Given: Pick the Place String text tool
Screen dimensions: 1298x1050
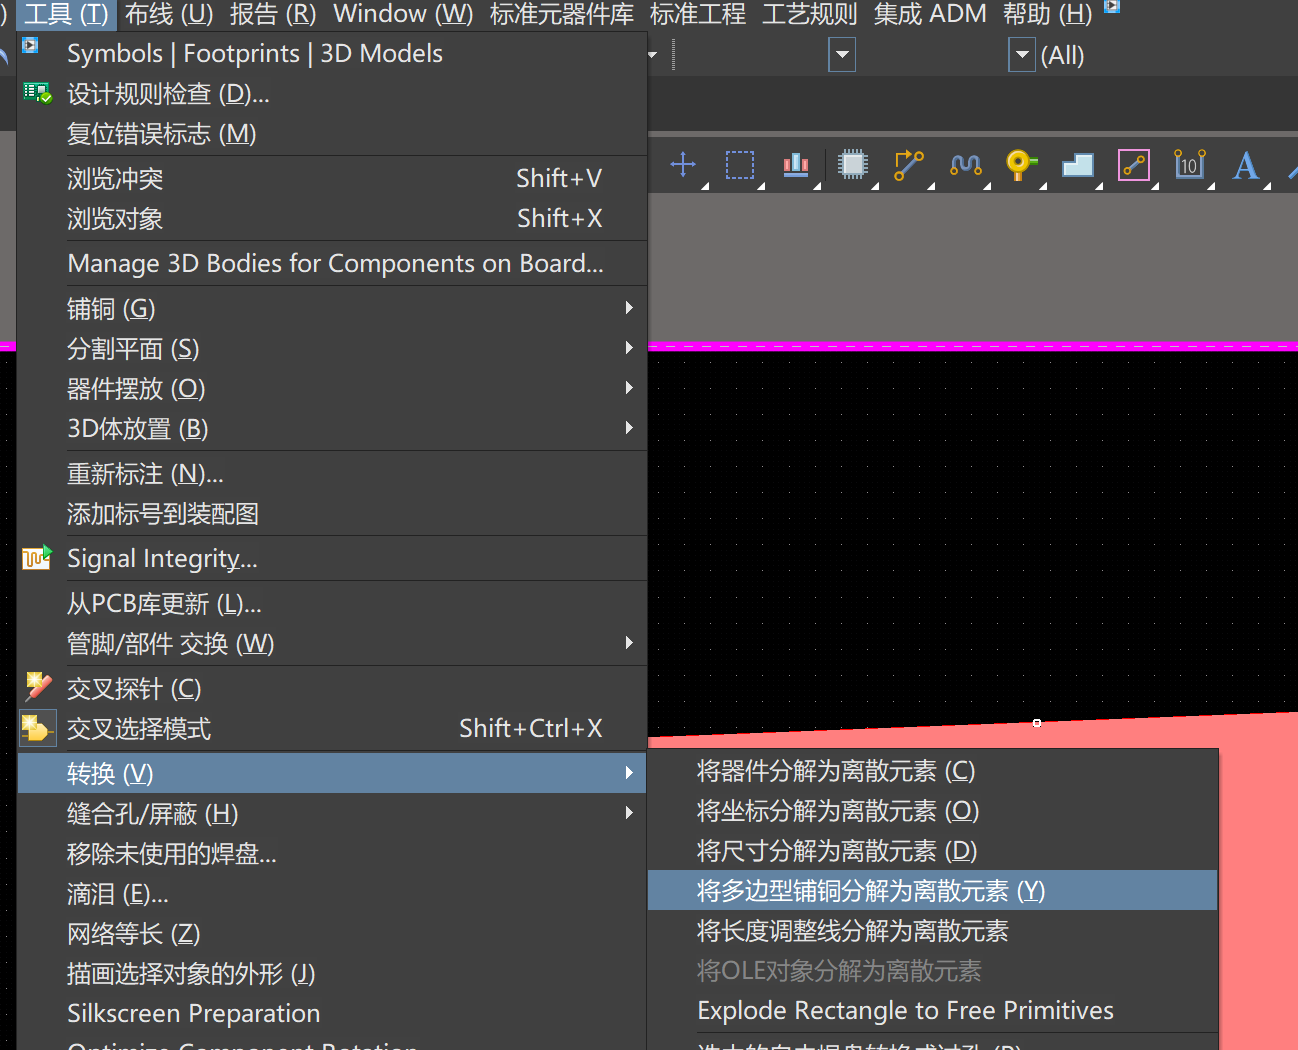Looking at the screenshot, I should (x=1245, y=165).
